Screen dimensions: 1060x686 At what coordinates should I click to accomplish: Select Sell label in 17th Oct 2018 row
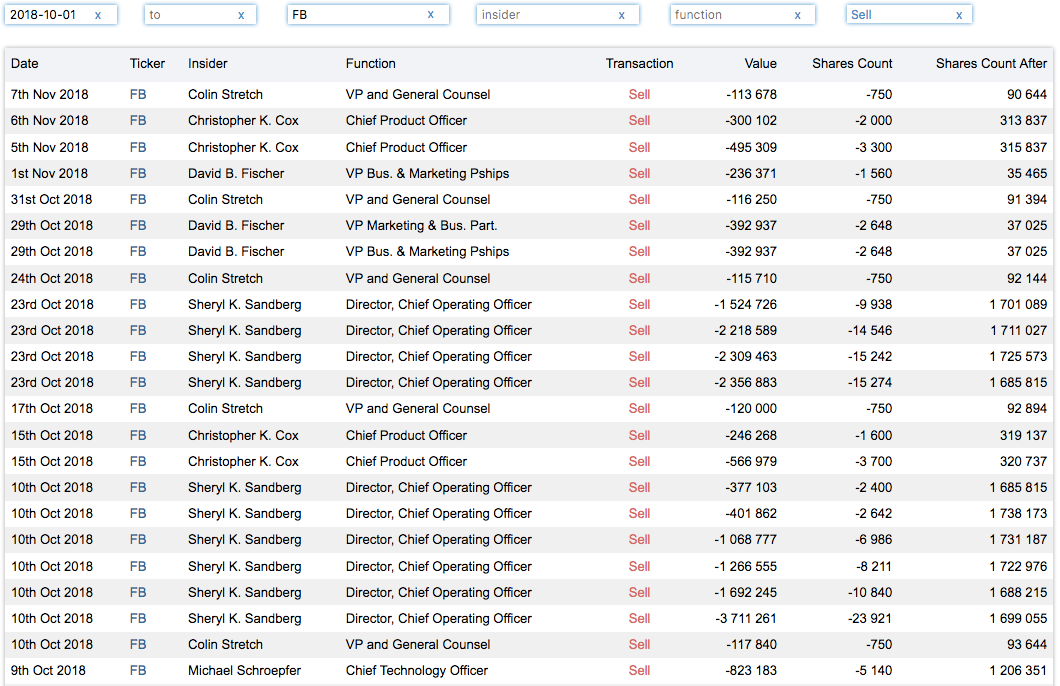click(639, 408)
